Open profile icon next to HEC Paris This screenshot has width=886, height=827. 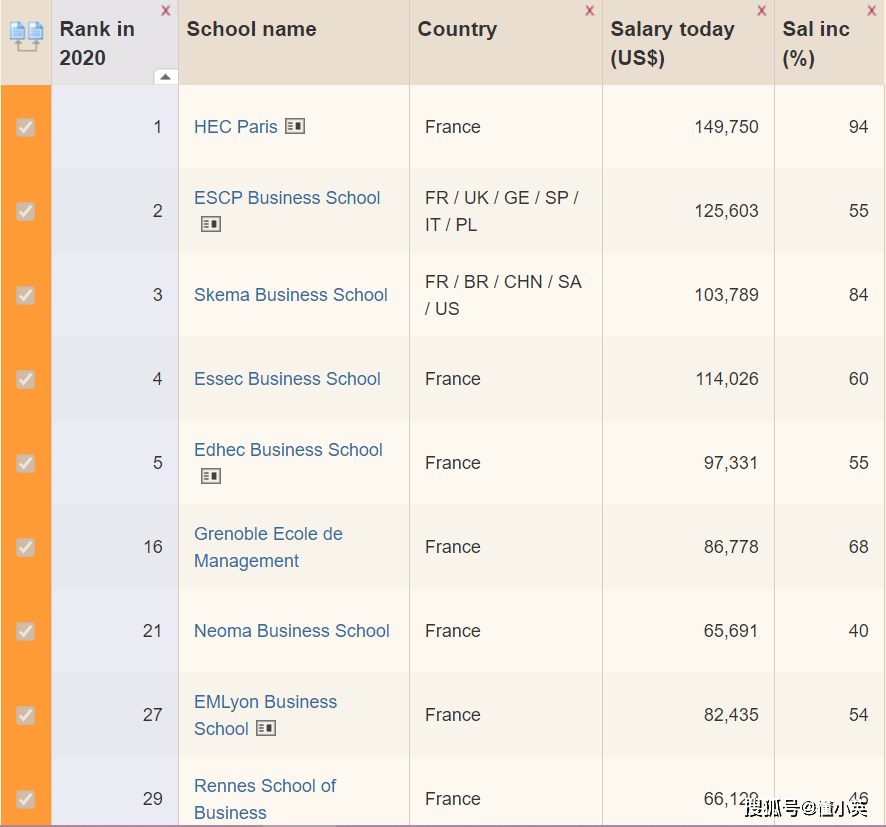click(x=294, y=126)
